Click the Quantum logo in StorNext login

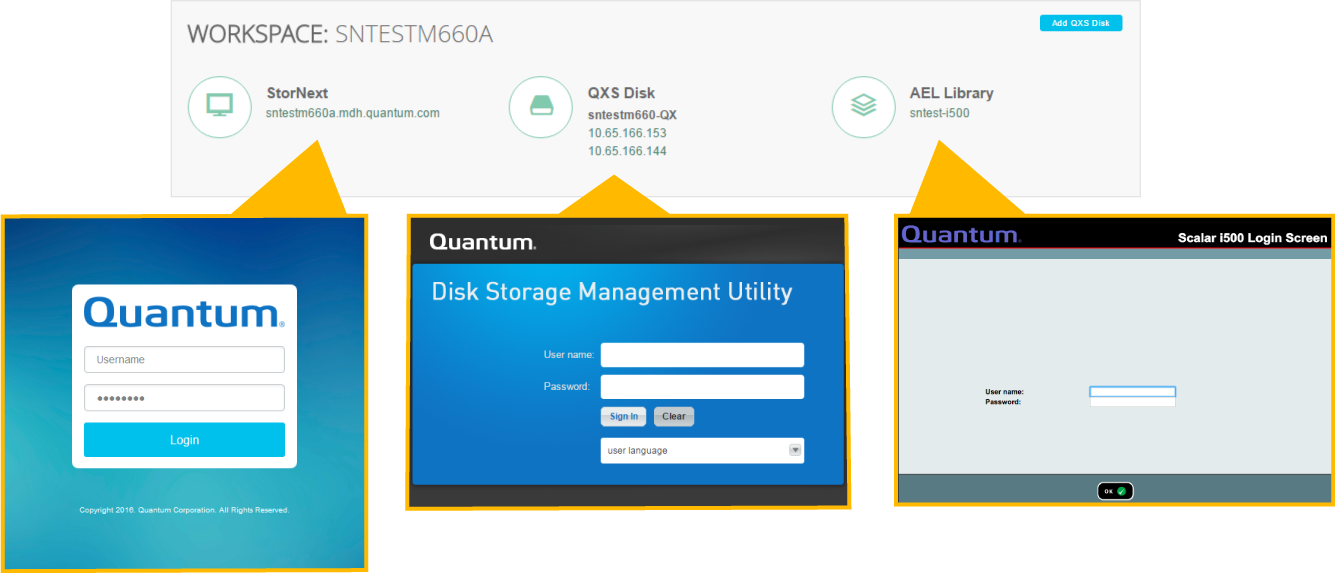184,312
